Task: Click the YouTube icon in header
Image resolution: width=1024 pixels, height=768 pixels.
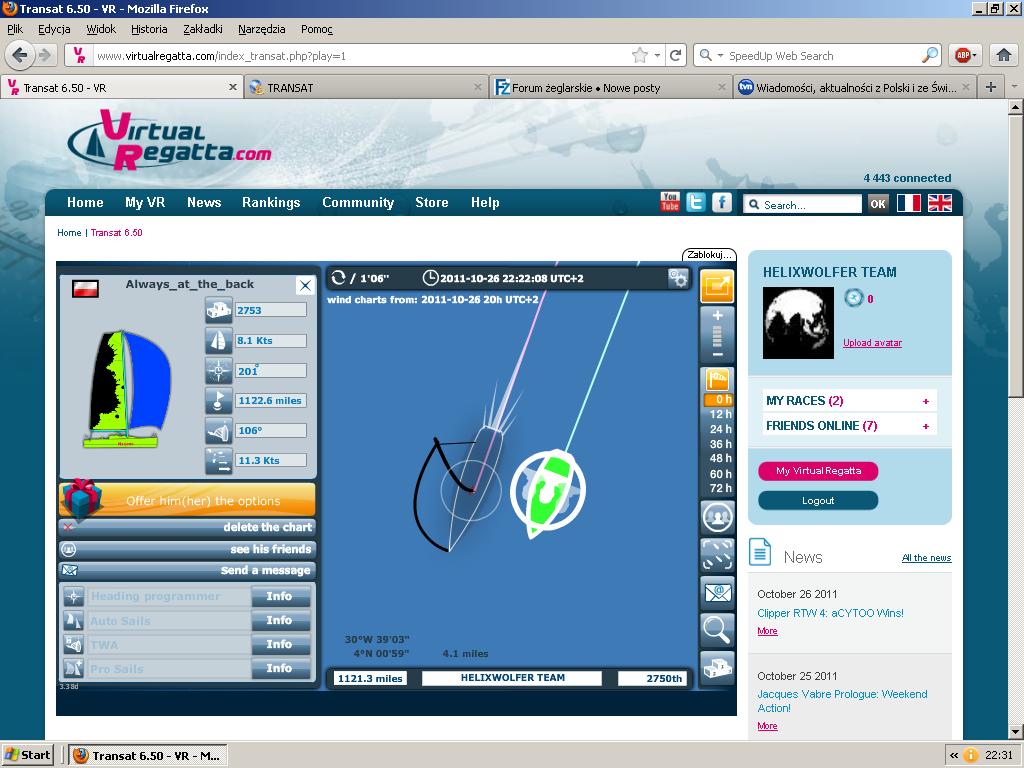Action: (670, 202)
